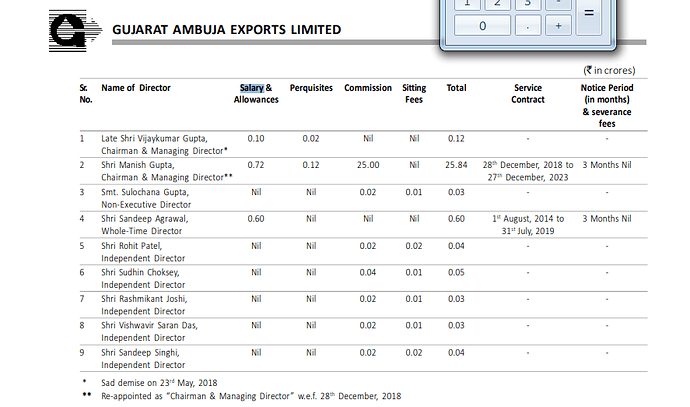The height and width of the screenshot is (407, 690).
Task: Click the 'Sitting Fees' column header
Action: coord(414,93)
